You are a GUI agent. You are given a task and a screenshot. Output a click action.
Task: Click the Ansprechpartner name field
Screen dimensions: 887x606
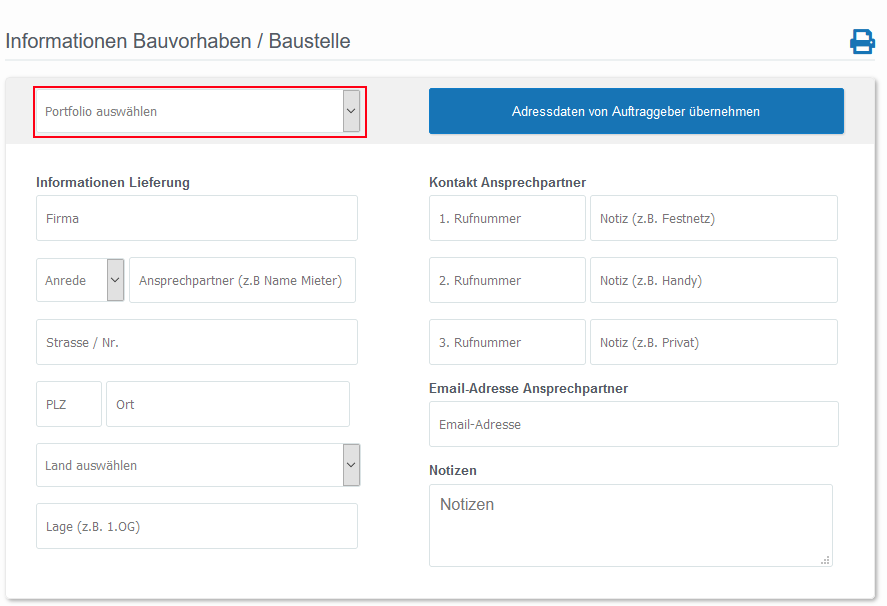(x=243, y=280)
